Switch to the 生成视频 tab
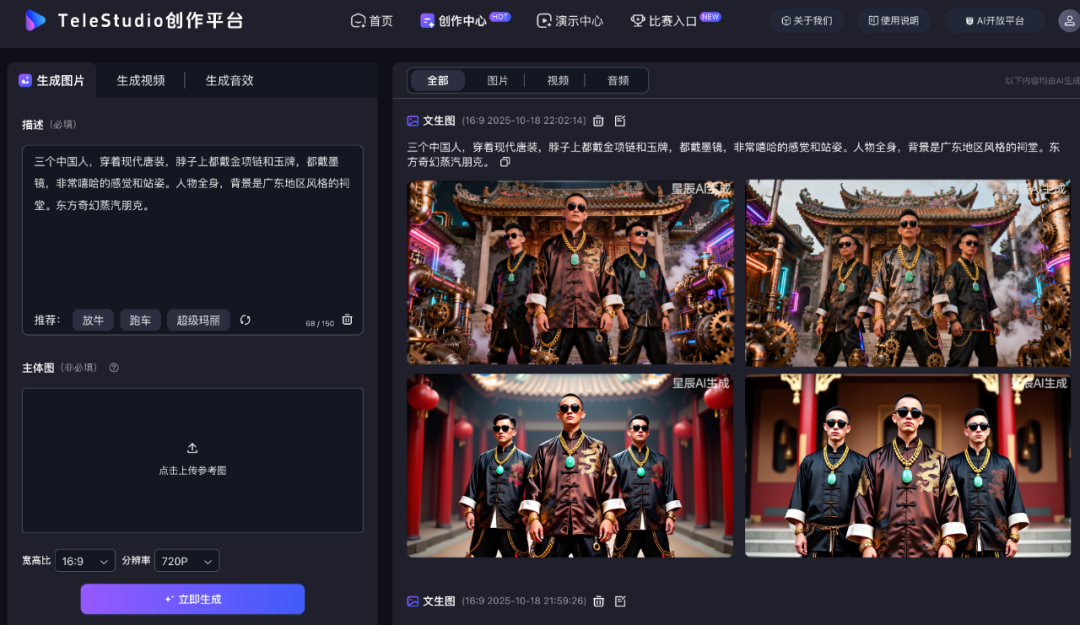This screenshot has height=625, width=1080. [x=140, y=80]
